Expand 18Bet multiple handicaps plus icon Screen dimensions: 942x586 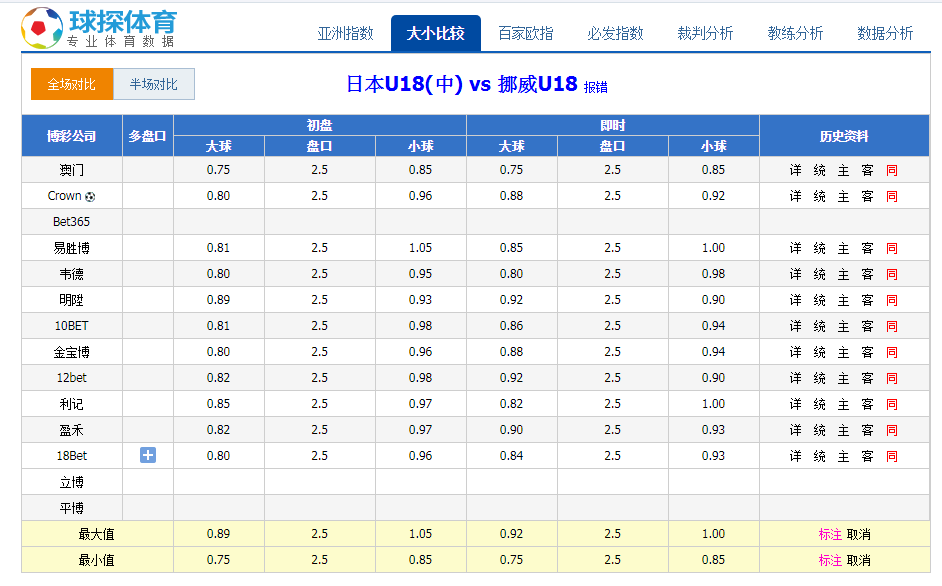148,456
